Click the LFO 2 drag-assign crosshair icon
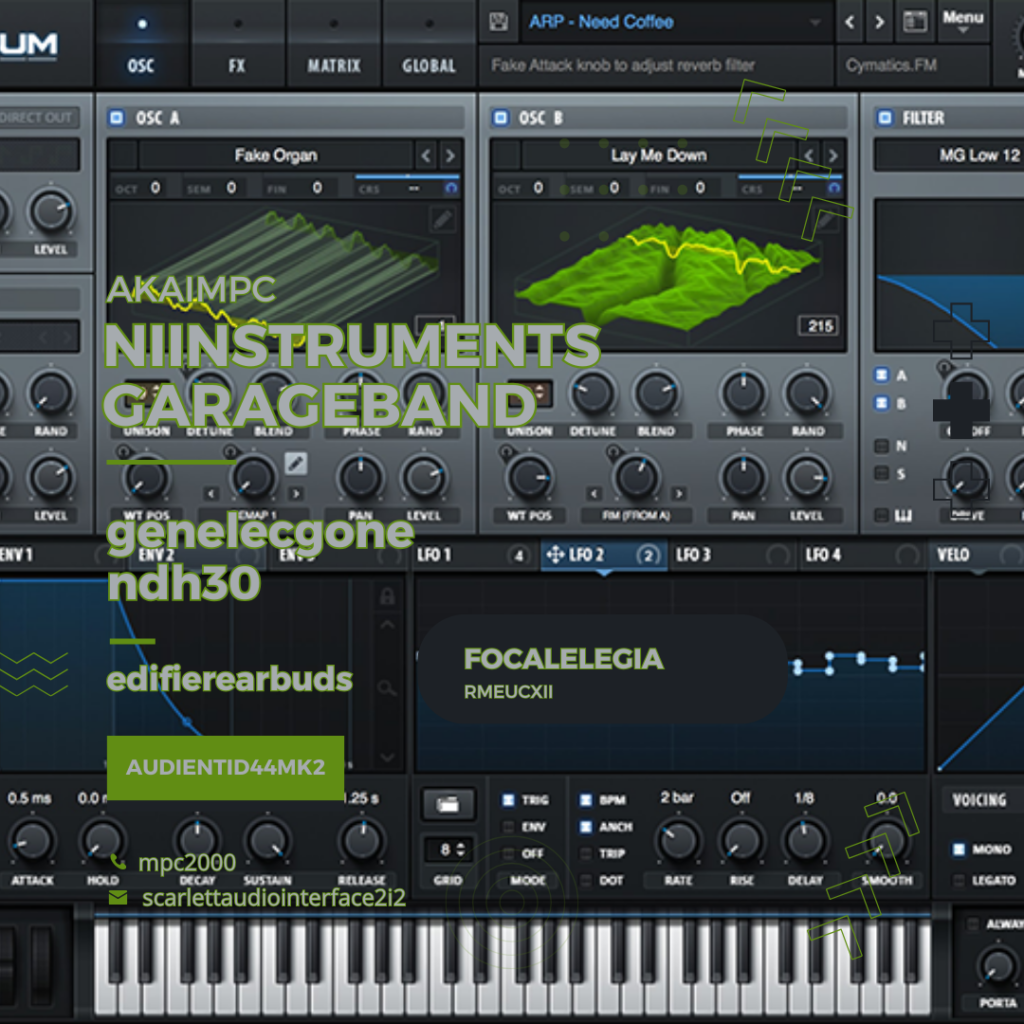 click(555, 555)
